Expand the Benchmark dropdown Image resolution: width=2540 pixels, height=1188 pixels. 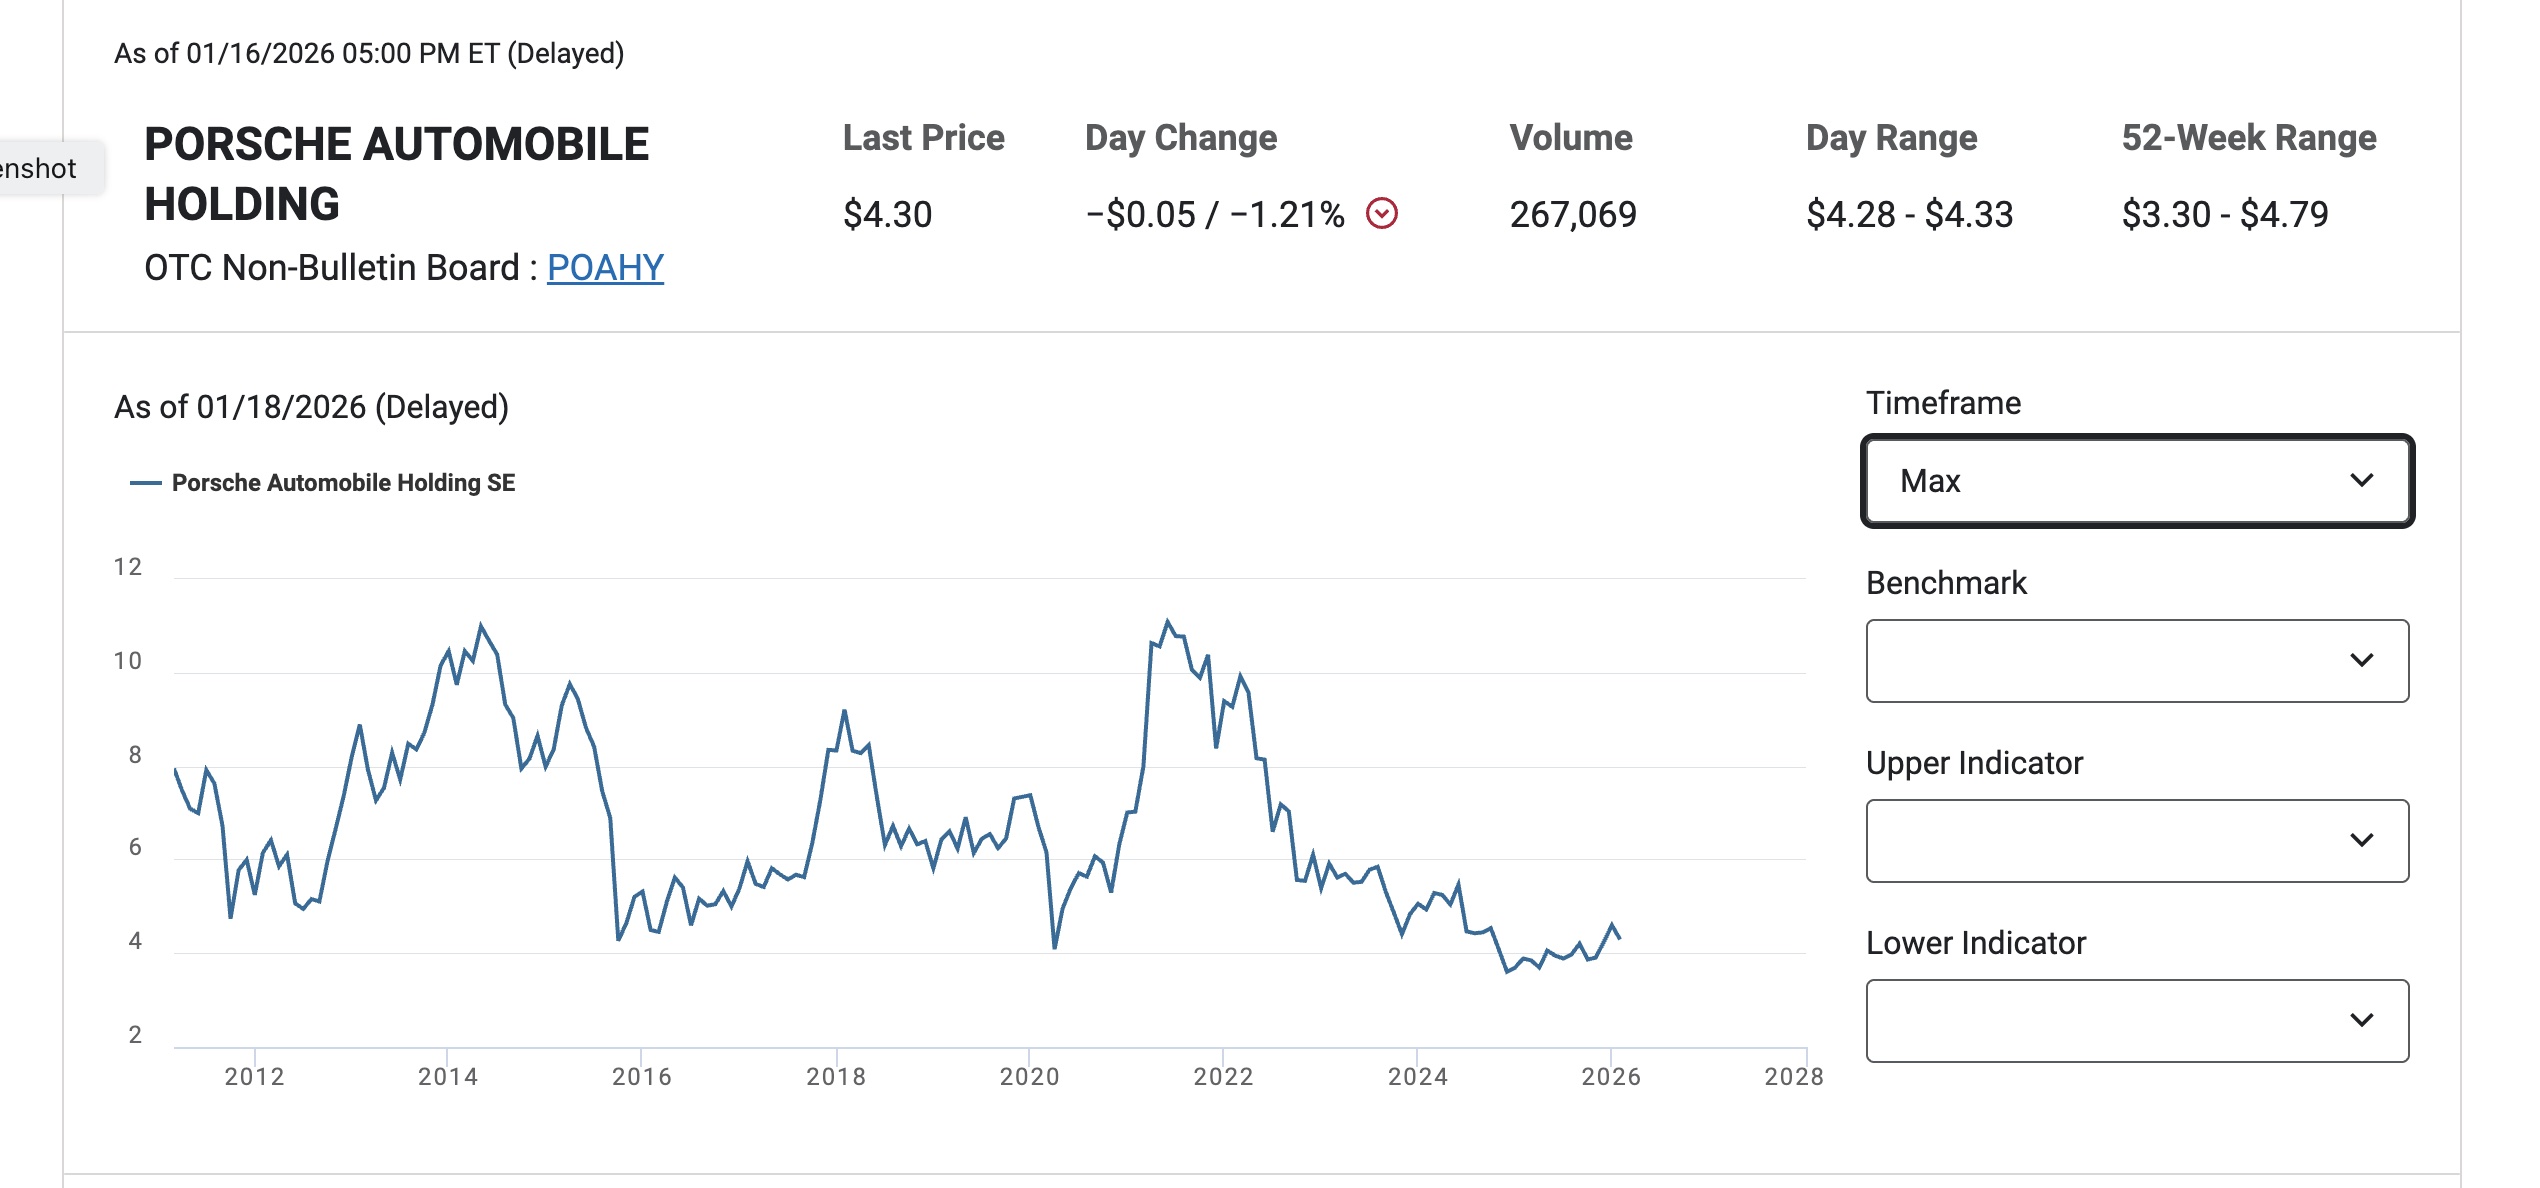pos(2136,661)
